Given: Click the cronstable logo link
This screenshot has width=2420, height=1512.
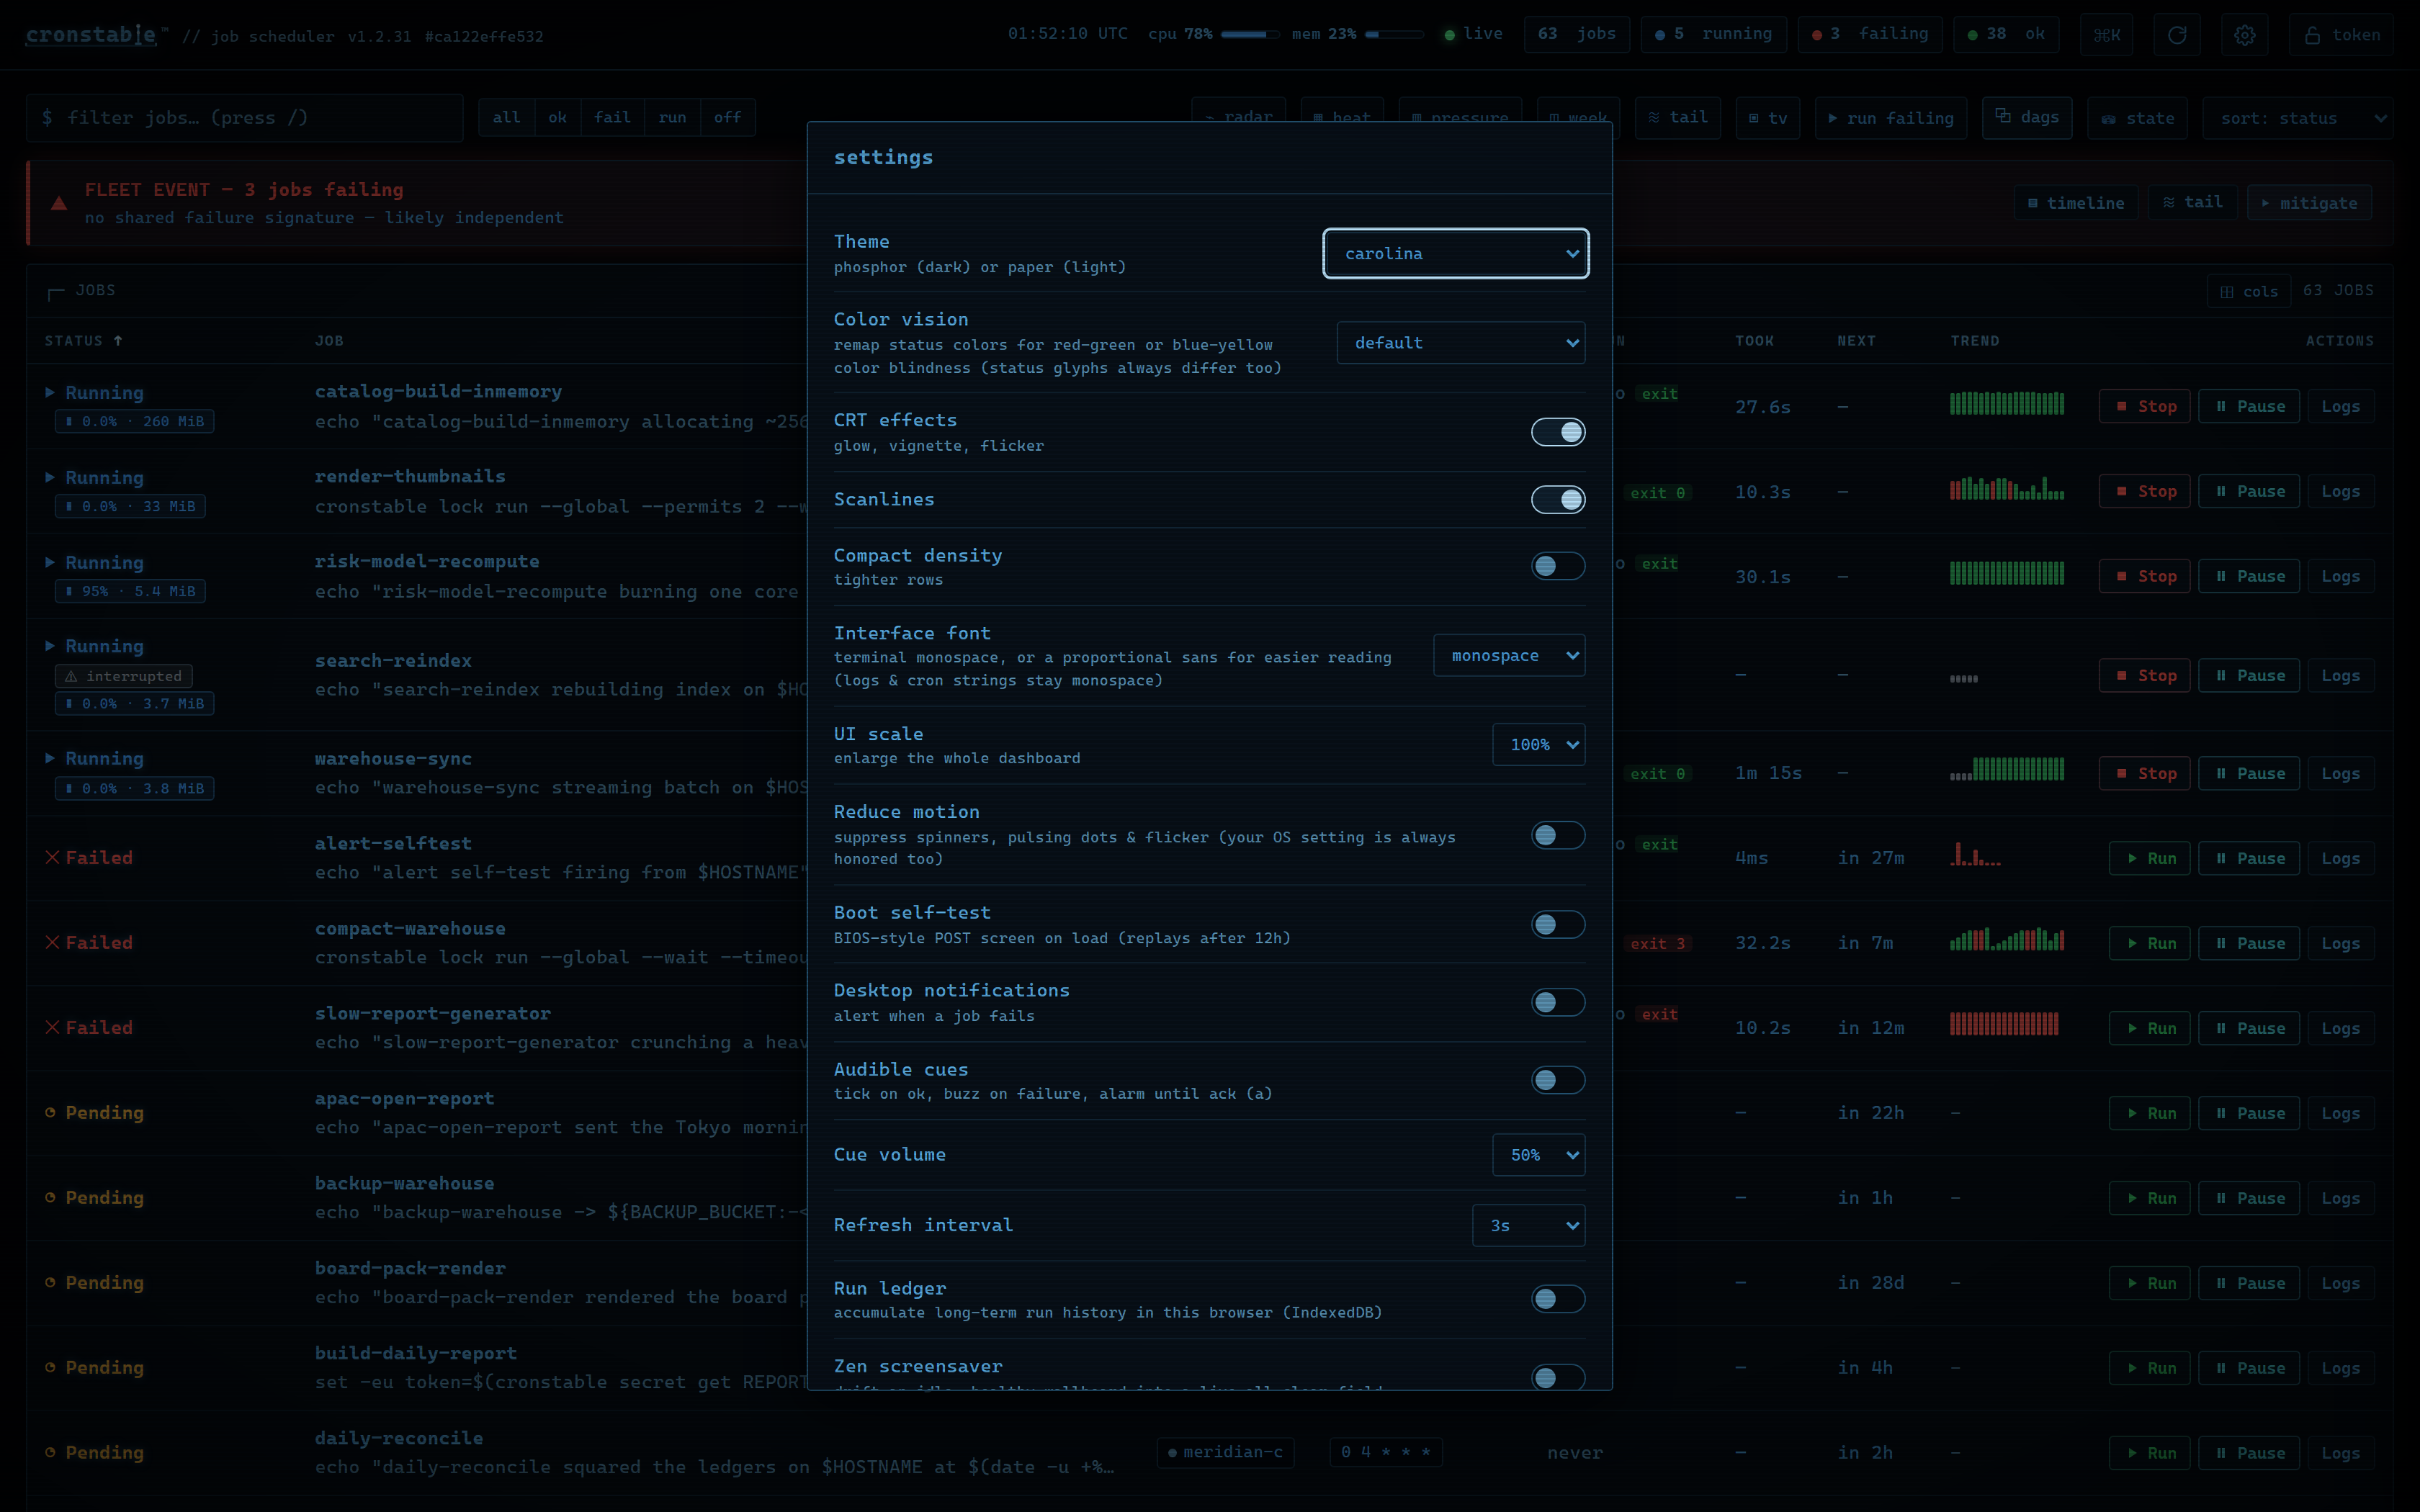Looking at the screenshot, I should [91, 35].
